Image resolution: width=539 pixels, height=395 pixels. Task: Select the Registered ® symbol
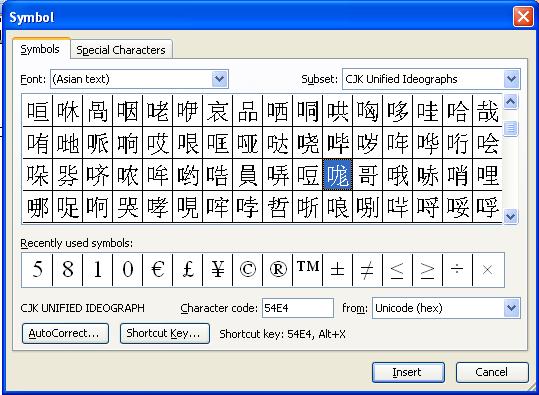pos(277,270)
